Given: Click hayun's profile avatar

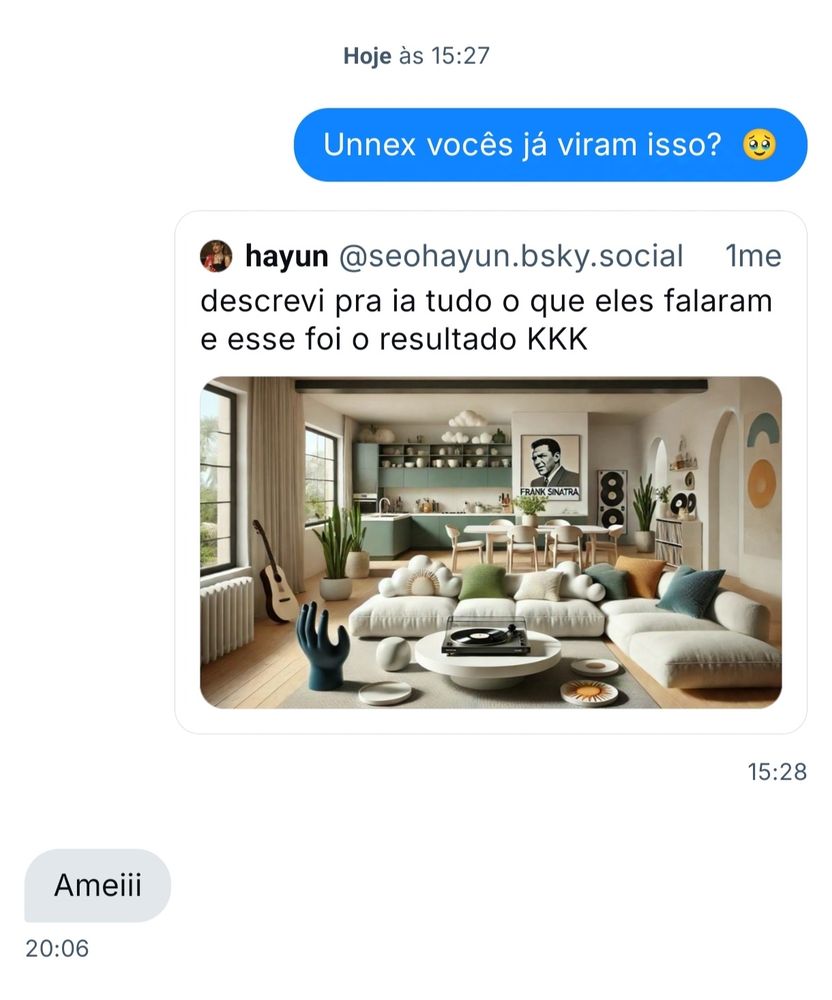Looking at the screenshot, I should point(216,256).
